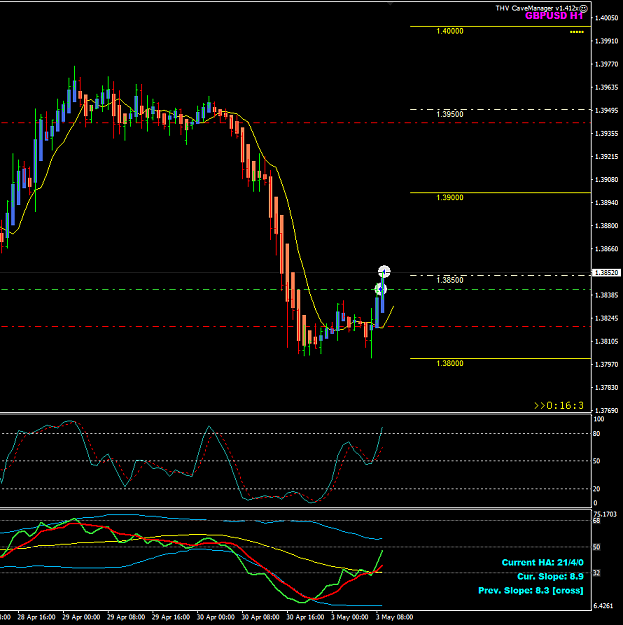Click the 30 Apr 16:00 time label
Image resolution: width=623 pixels, height=625 pixels.
coord(305,617)
